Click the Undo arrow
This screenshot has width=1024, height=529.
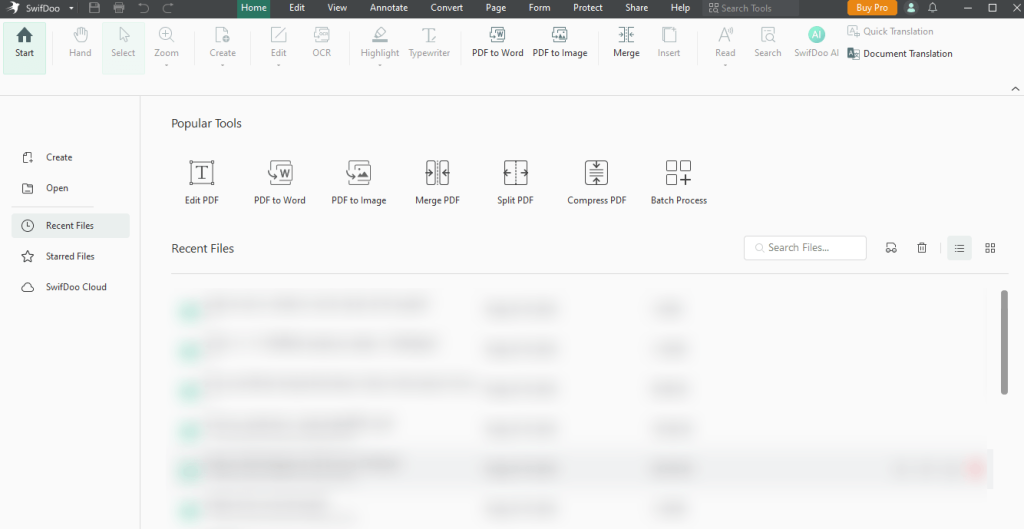pos(144,8)
